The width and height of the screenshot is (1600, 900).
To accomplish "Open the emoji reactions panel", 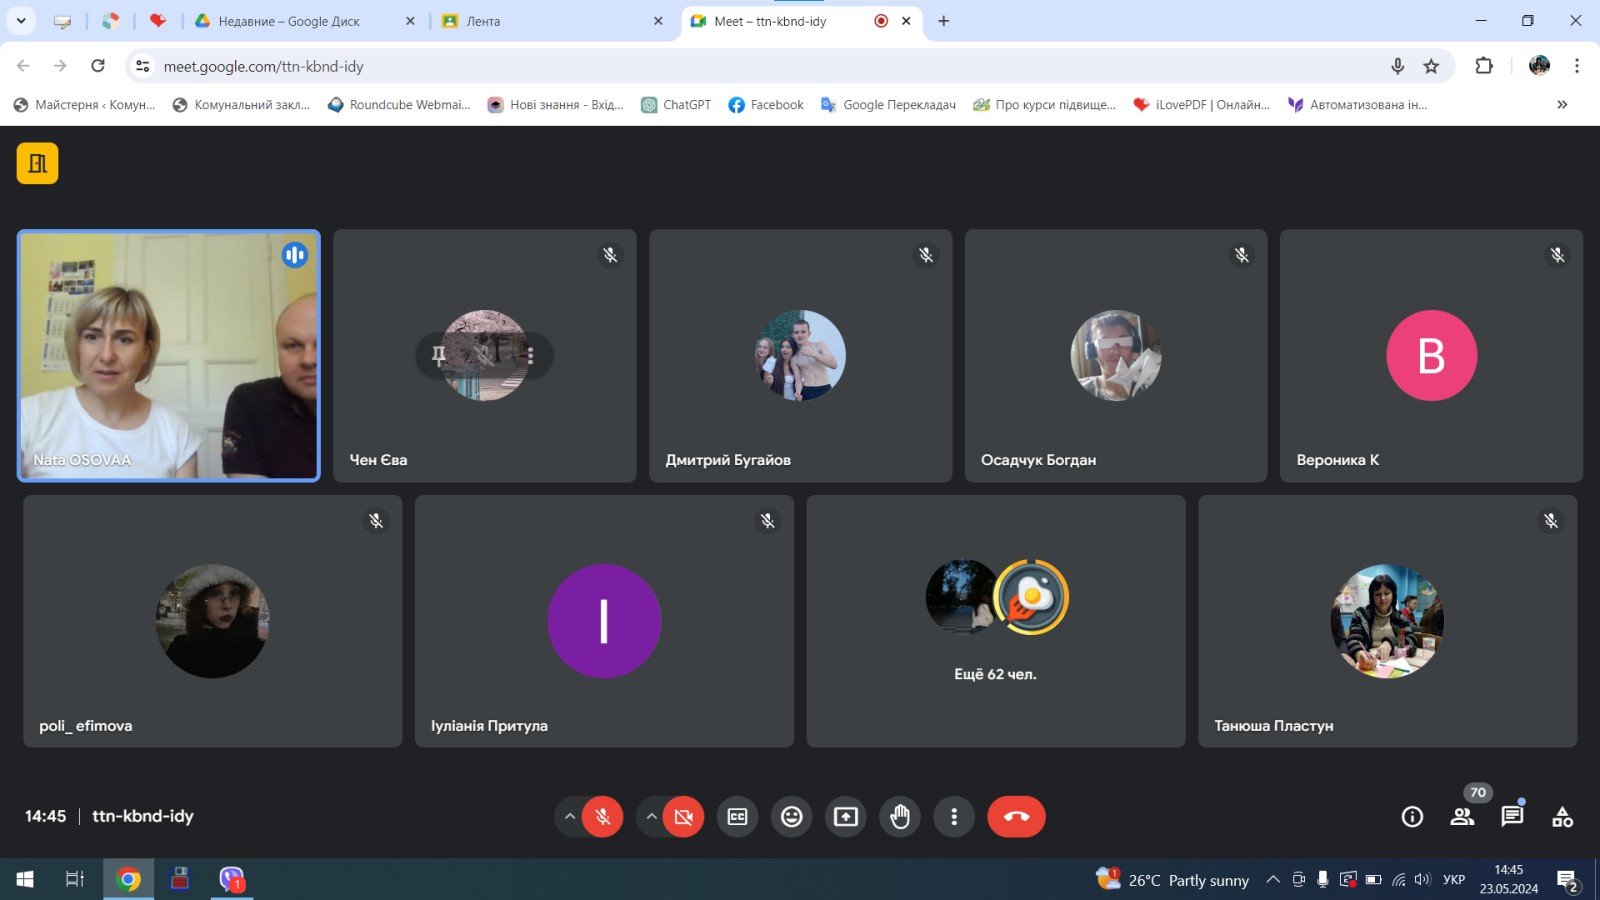I will pos(791,817).
